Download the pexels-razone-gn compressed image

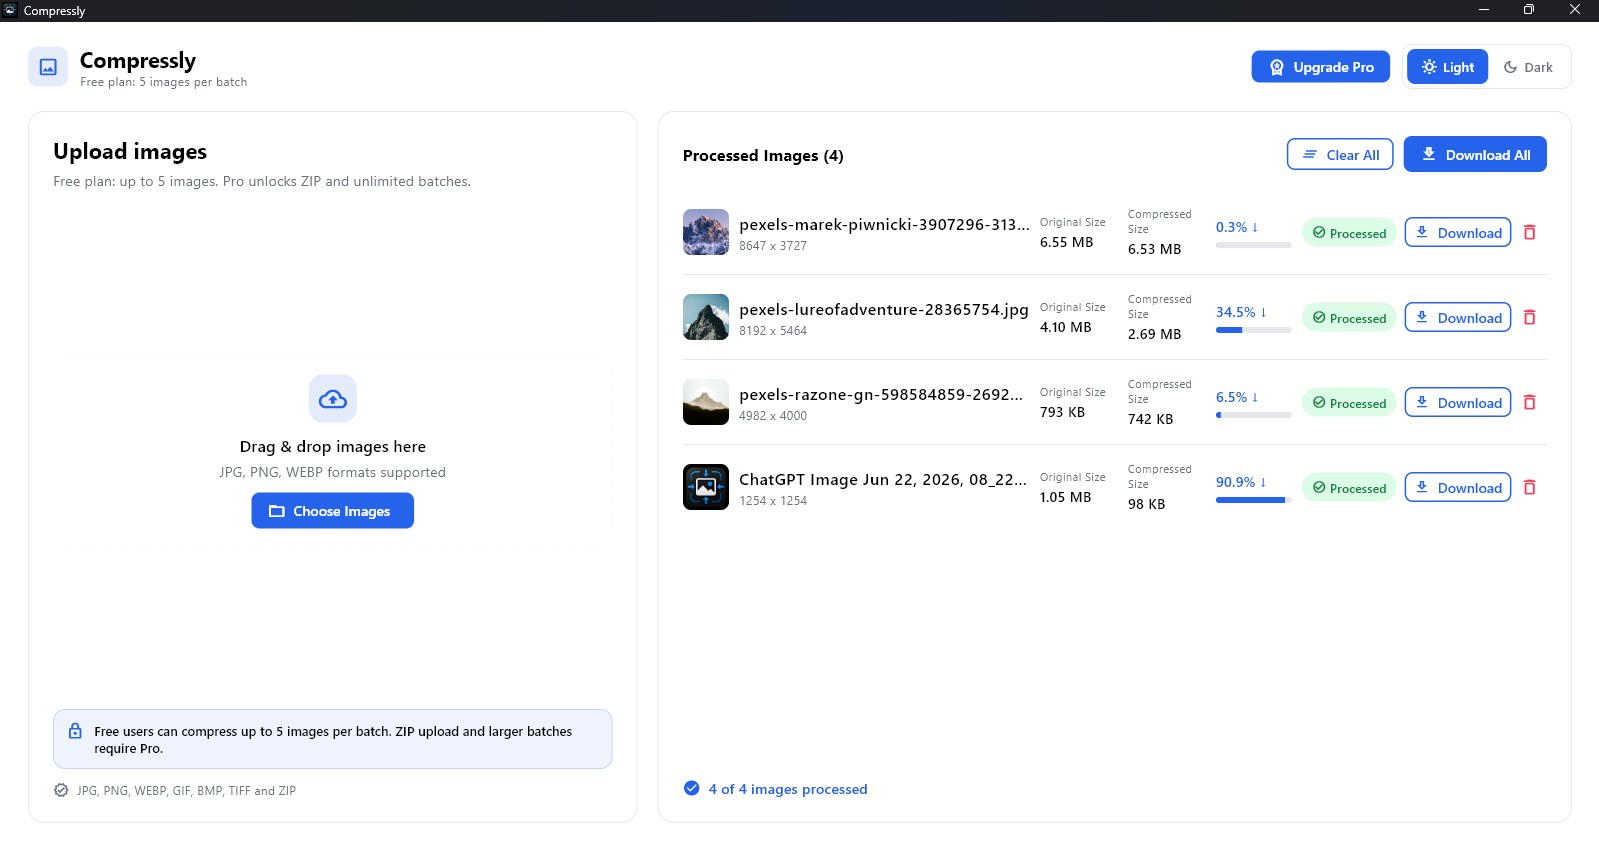(x=1458, y=402)
